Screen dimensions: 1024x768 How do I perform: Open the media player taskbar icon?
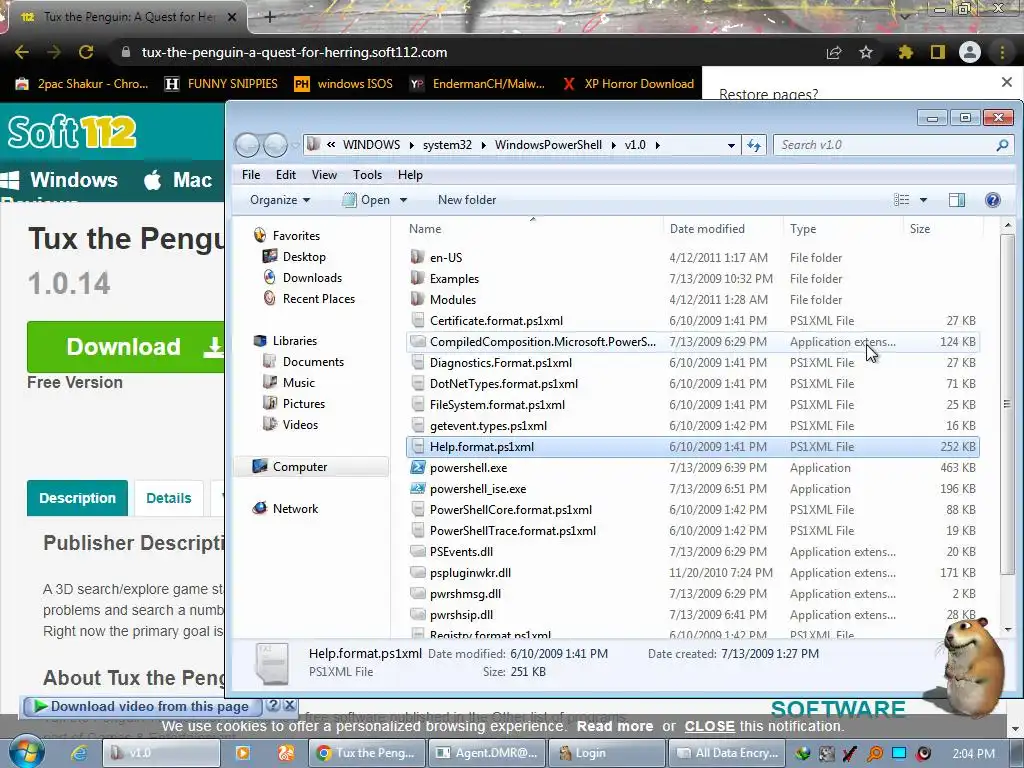click(242, 753)
